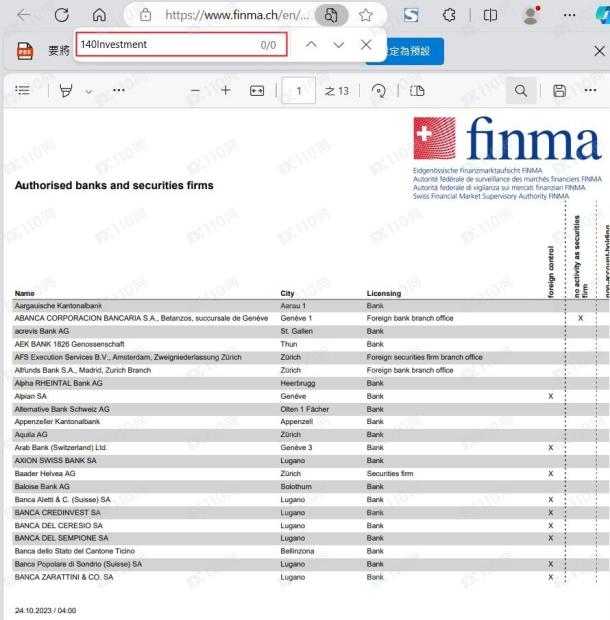Click the Securities firm licensing cell
Viewport: 610px width, 620px height.
(390, 474)
